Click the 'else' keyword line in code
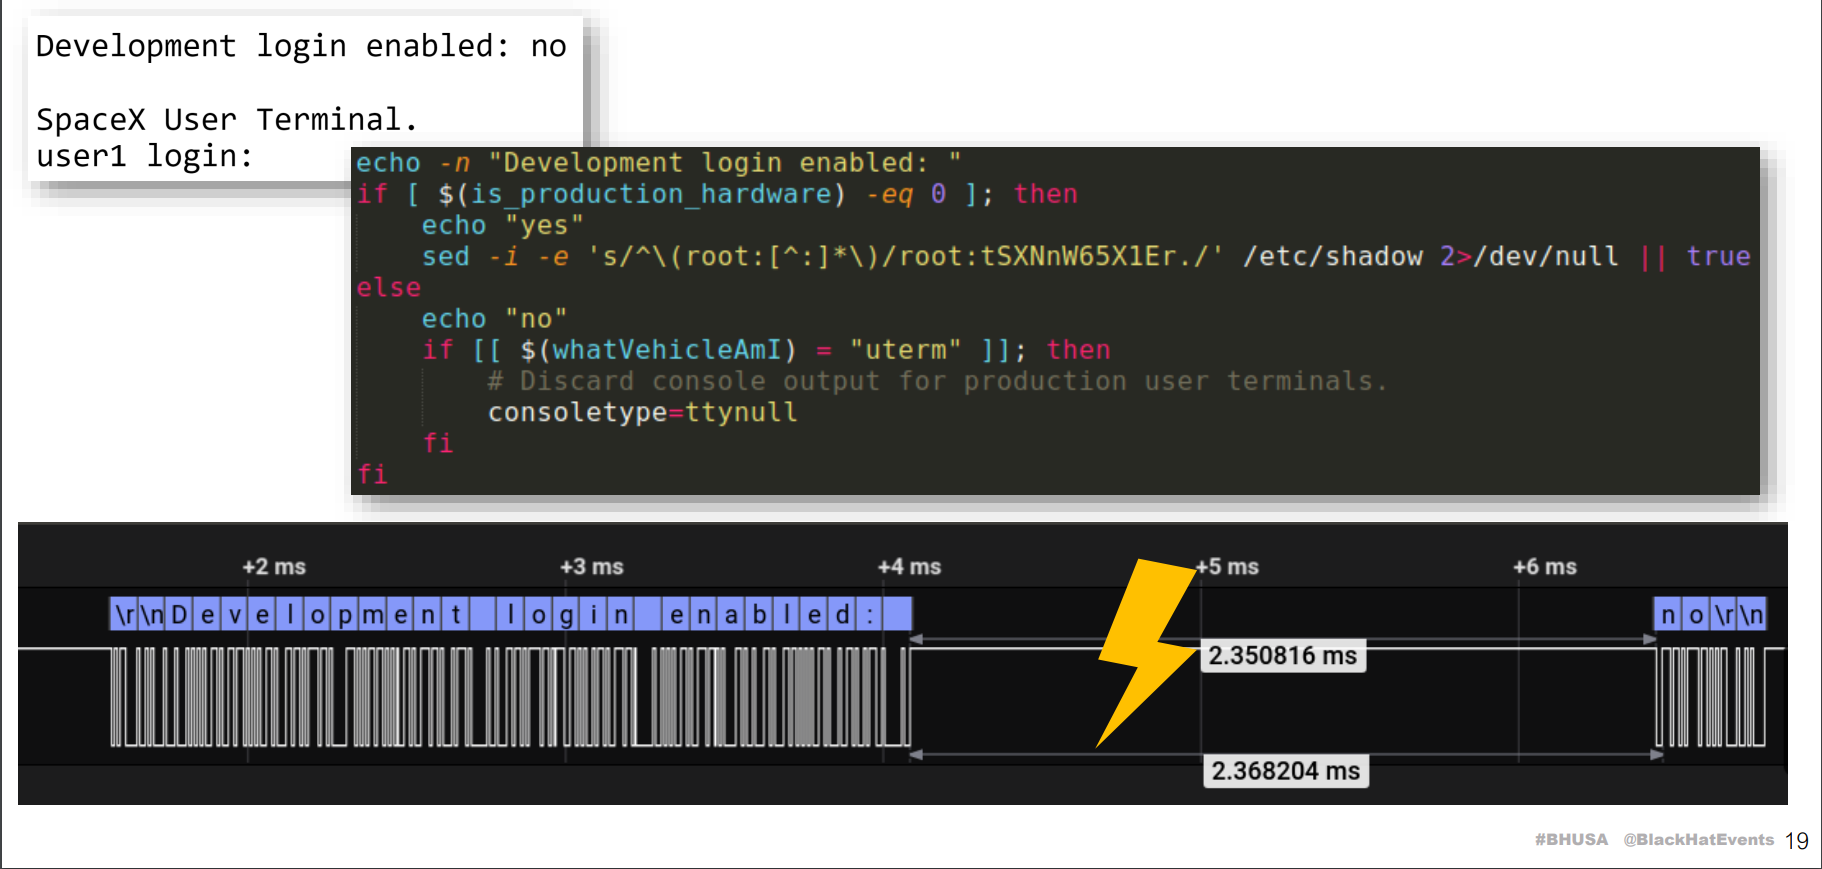The height and width of the screenshot is (869, 1822). click(x=389, y=288)
